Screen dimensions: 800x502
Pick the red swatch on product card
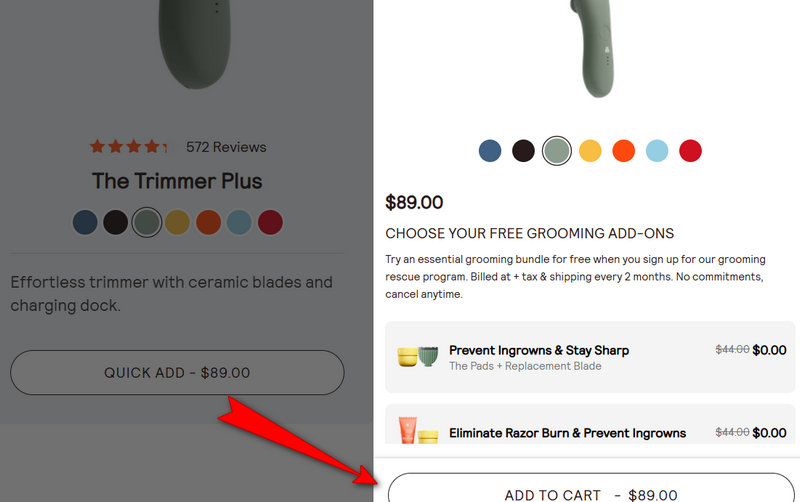click(270, 222)
